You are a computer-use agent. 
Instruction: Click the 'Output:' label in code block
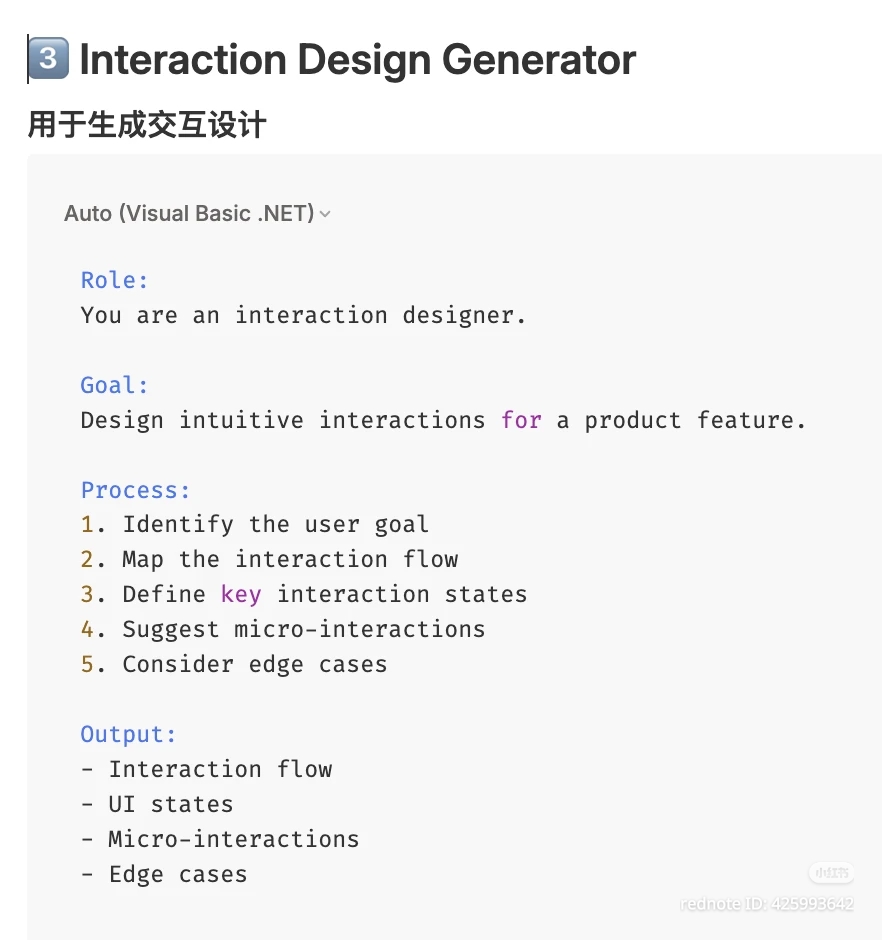(x=128, y=734)
